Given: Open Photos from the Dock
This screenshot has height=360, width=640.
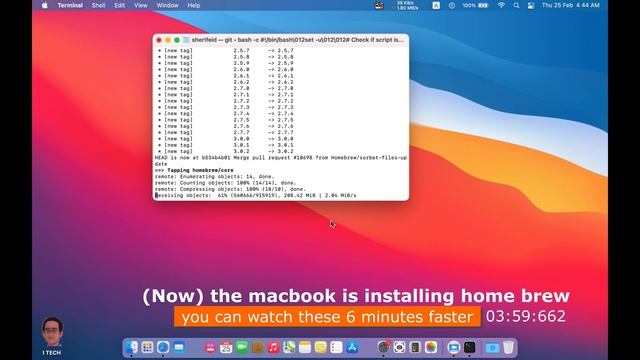Looking at the screenshot, I should [431, 347].
